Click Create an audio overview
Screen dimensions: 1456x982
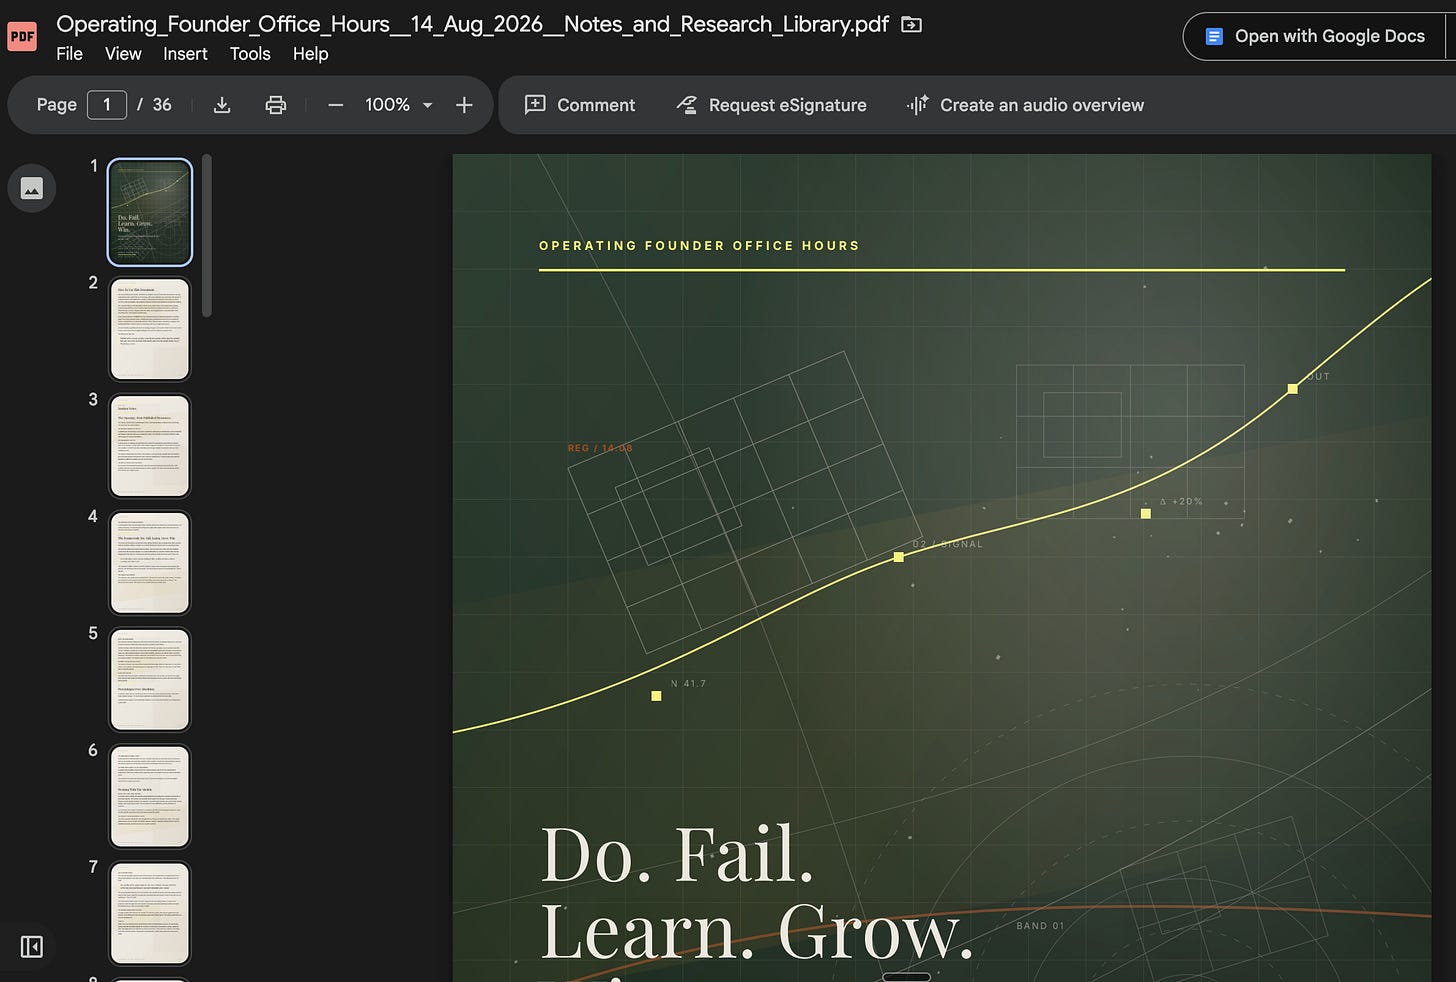pyautogui.click(x=1025, y=105)
